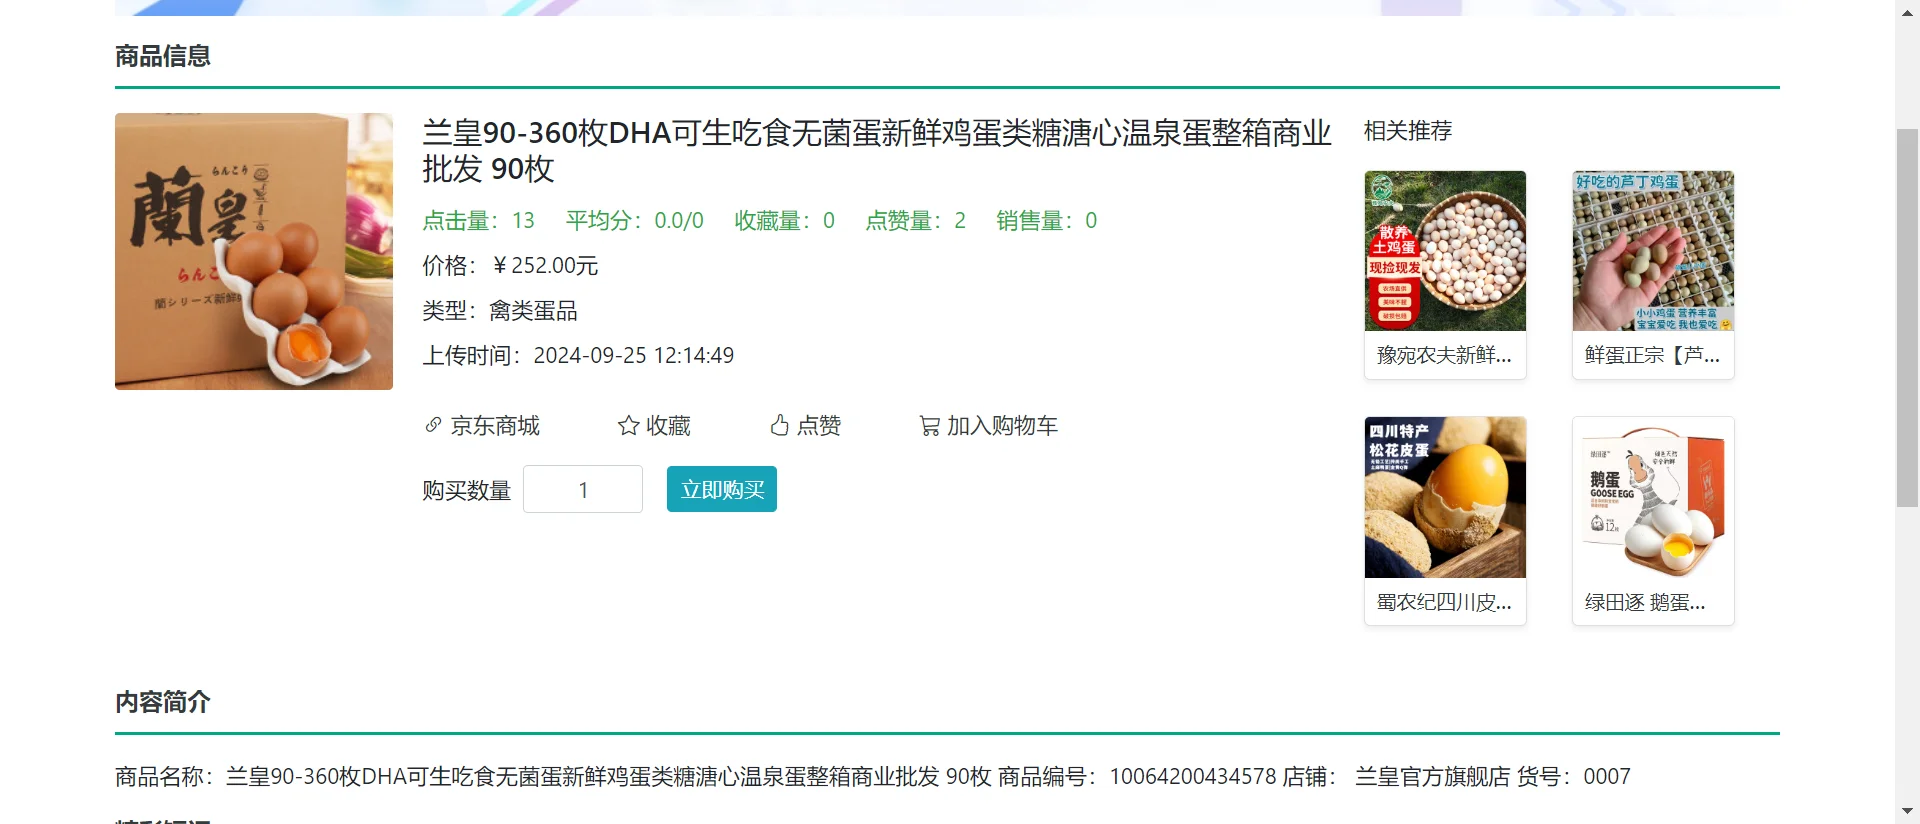
Task: Click the 相关推荐 heading
Action: click(x=1408, y=131)
